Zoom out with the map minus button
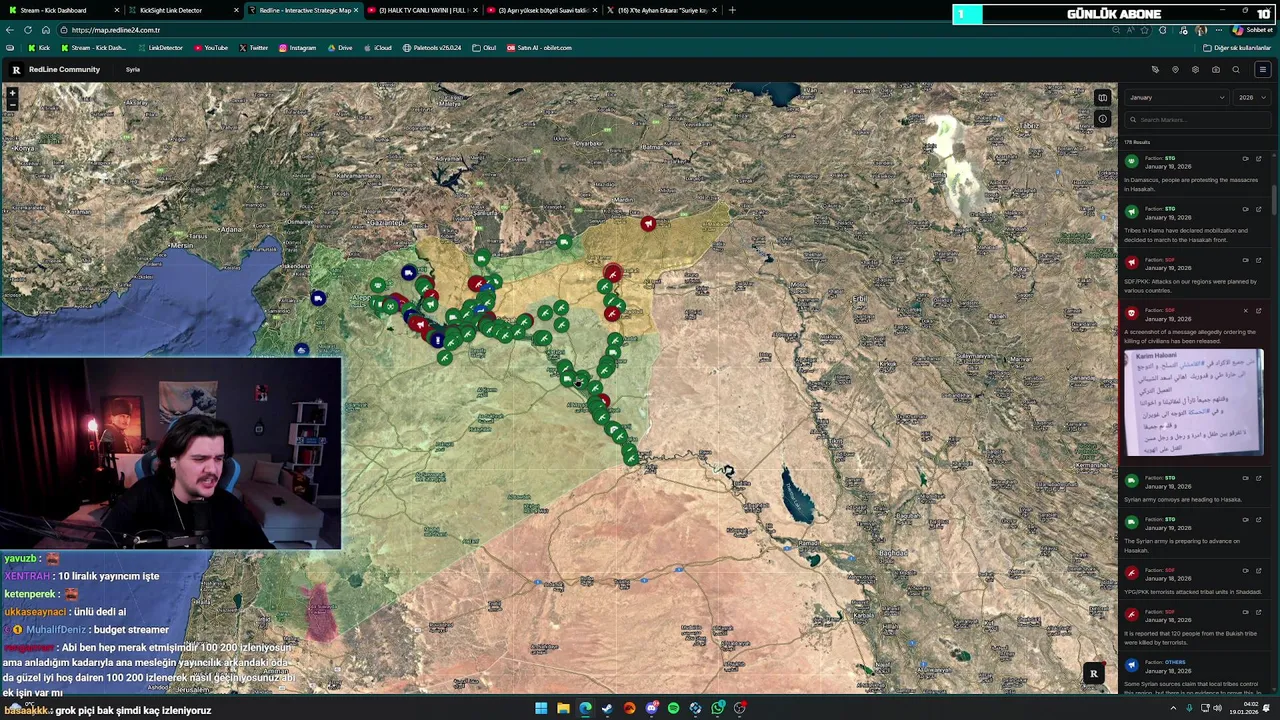The height and width of the screenshot is (720, 1280). [x=13, y=103]
